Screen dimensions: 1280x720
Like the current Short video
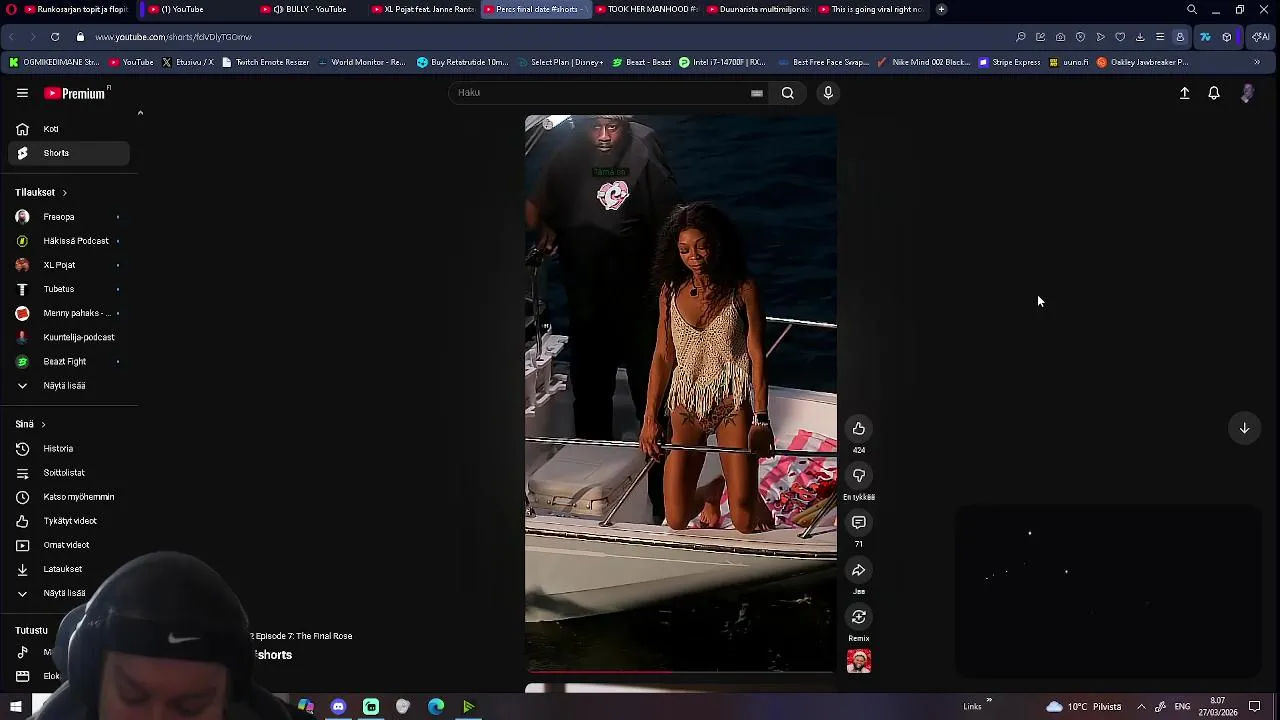(x=858, y=428)
